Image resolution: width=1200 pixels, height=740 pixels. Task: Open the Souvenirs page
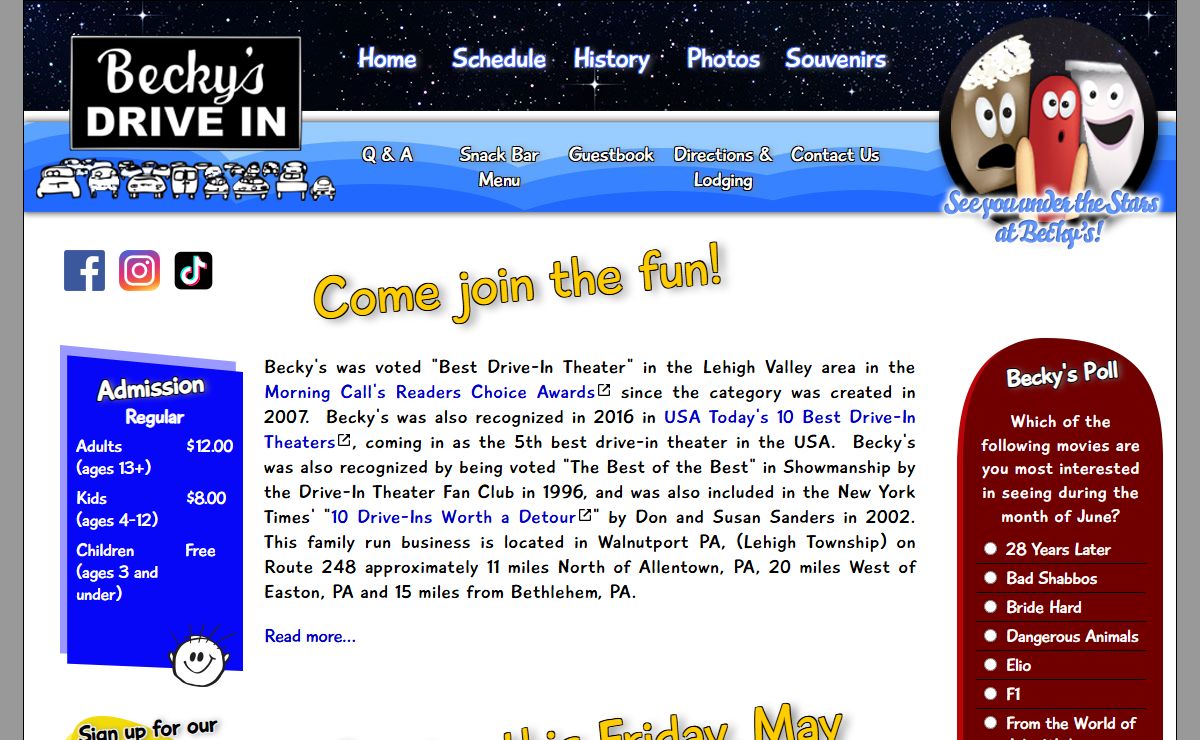pos(835,58)
